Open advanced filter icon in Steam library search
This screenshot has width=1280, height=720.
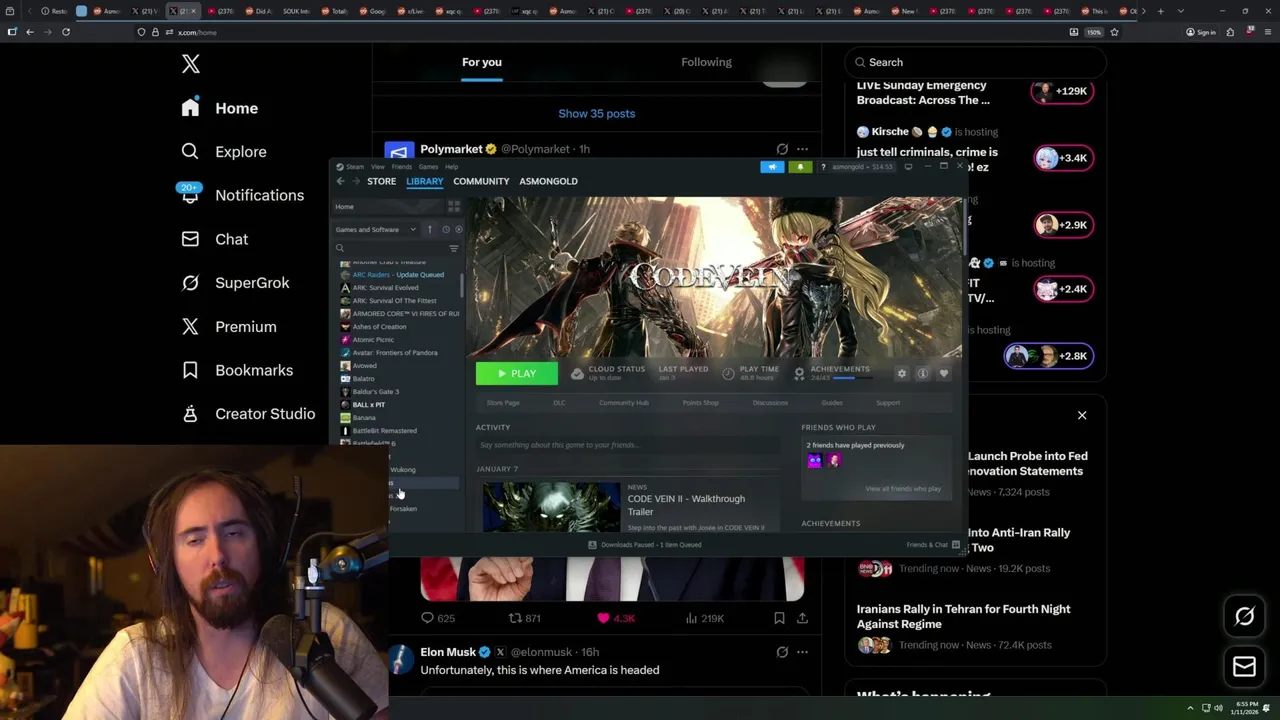pos(454,248)
